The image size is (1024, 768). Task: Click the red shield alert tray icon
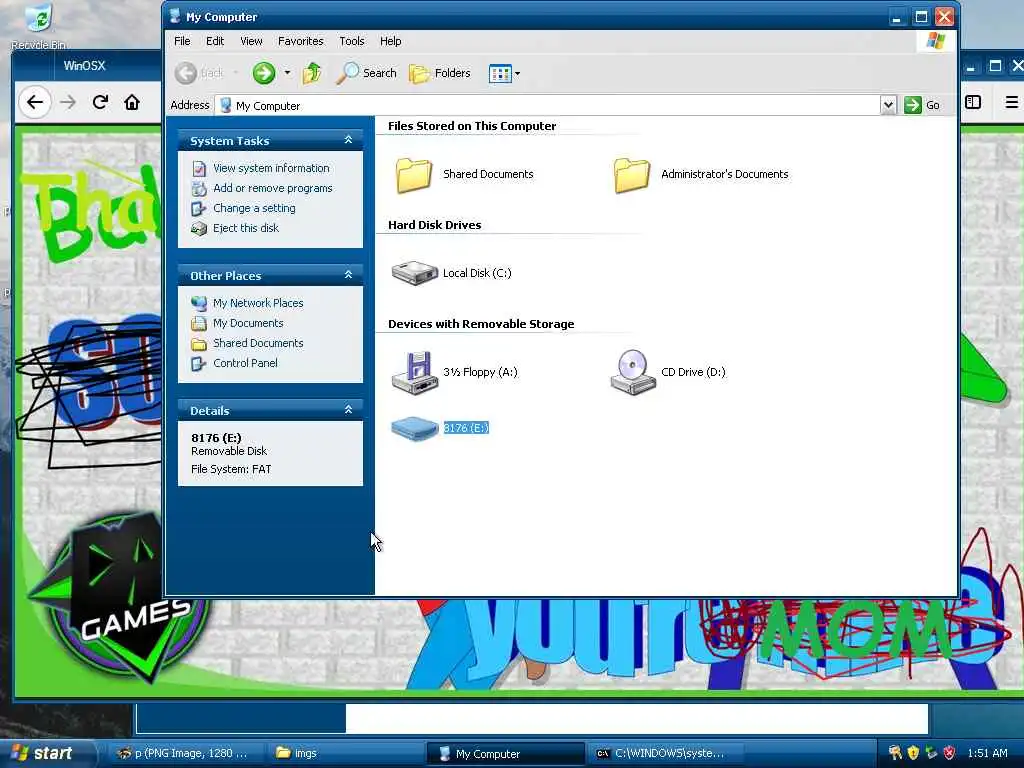point(949,753)
